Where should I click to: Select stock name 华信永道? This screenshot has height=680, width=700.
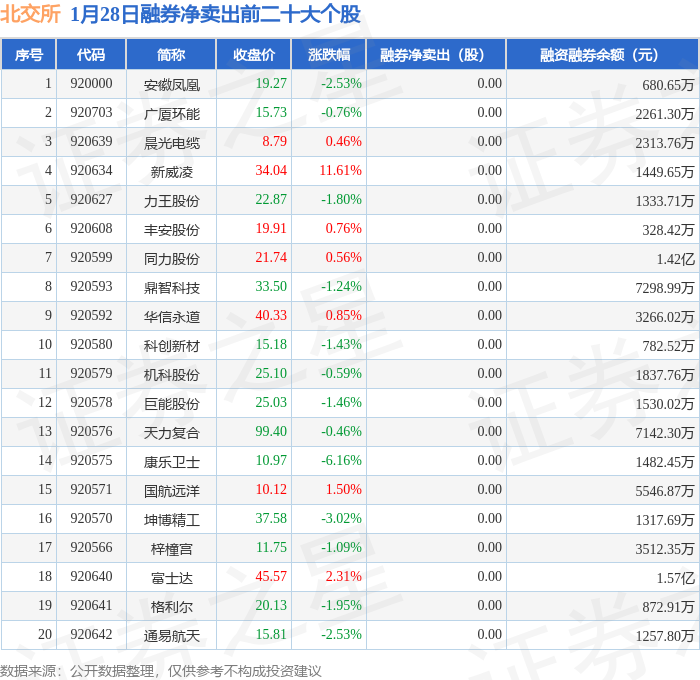171,317
